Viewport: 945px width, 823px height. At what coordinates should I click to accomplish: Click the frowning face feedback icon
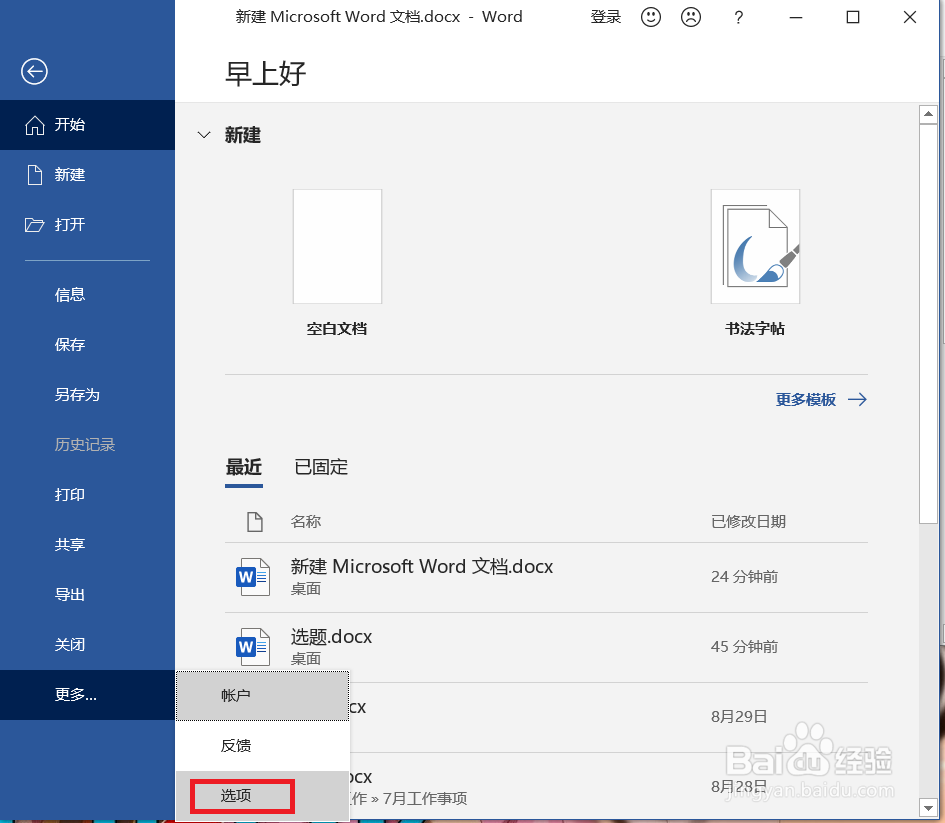[691, 17]
